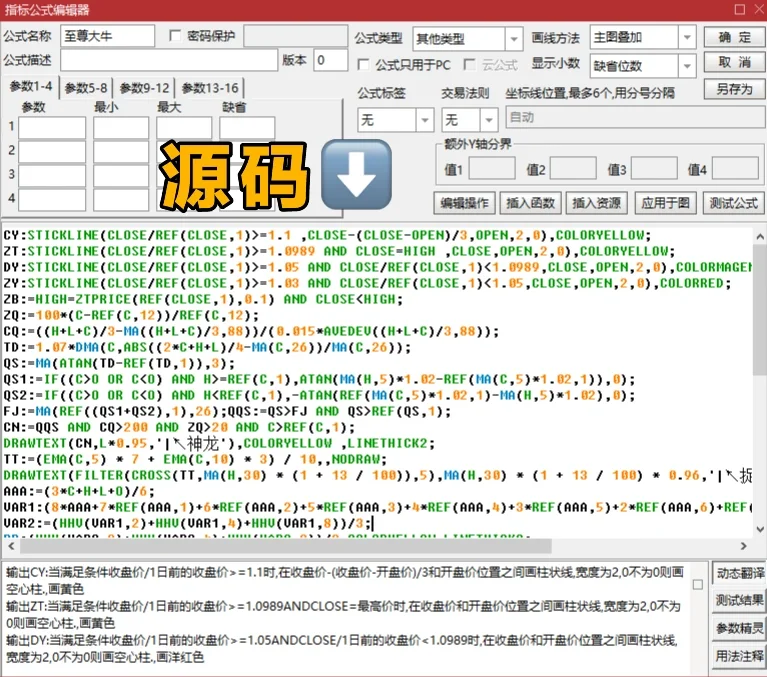Screen dimensions: 767x677
Task: Click the 取消 cancel button
Action: pyautogui.click(x=734, y=62)
